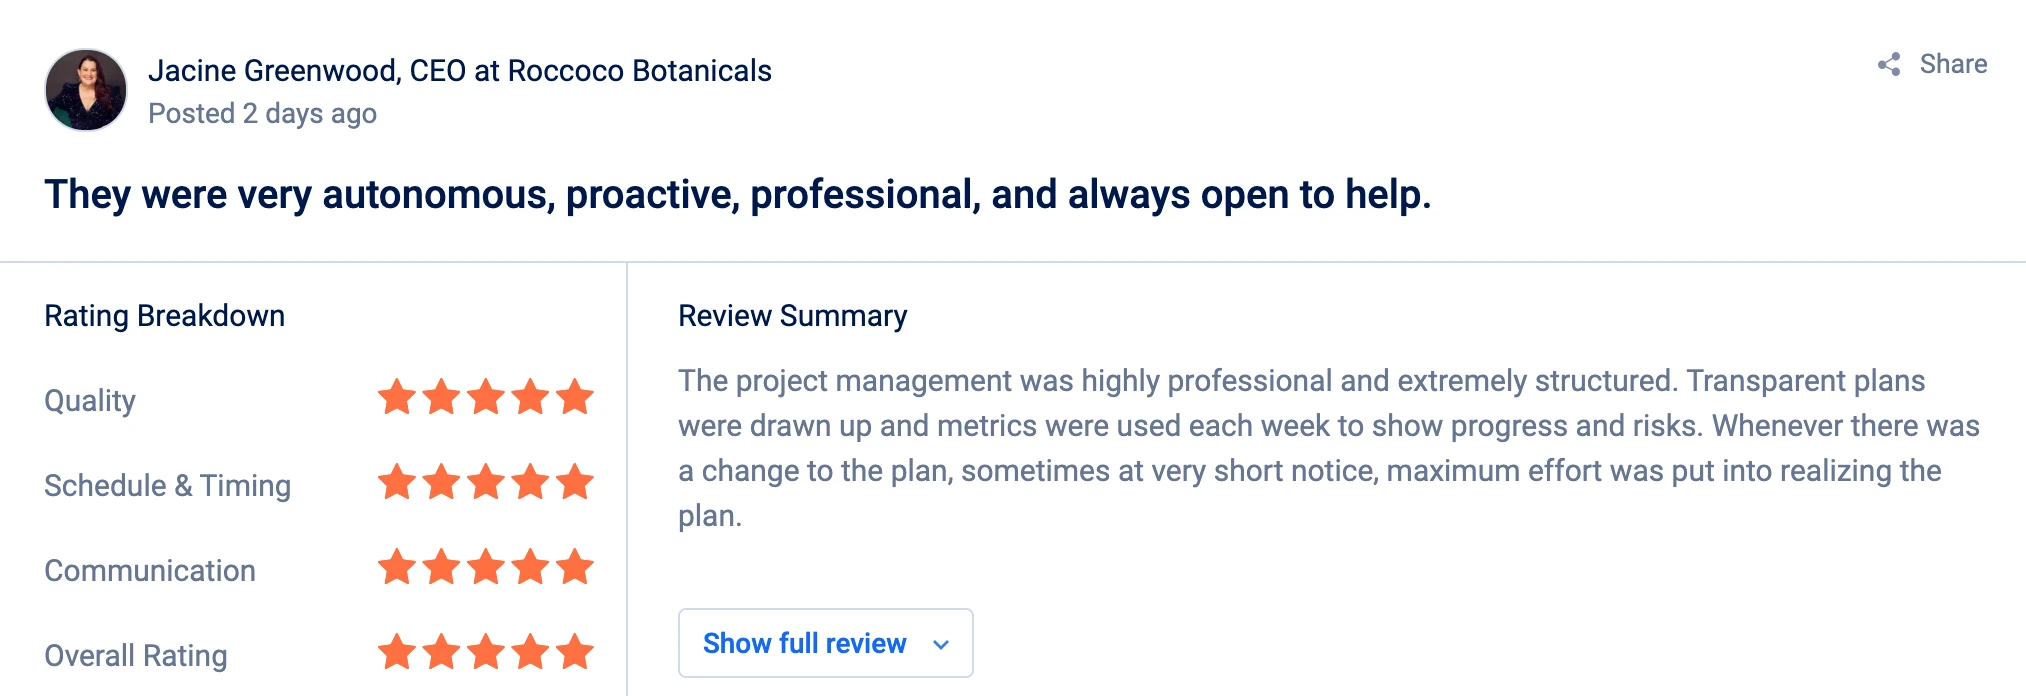
Task: Open Jacine Greenwood's profile avatar
Action: point(86,90)
